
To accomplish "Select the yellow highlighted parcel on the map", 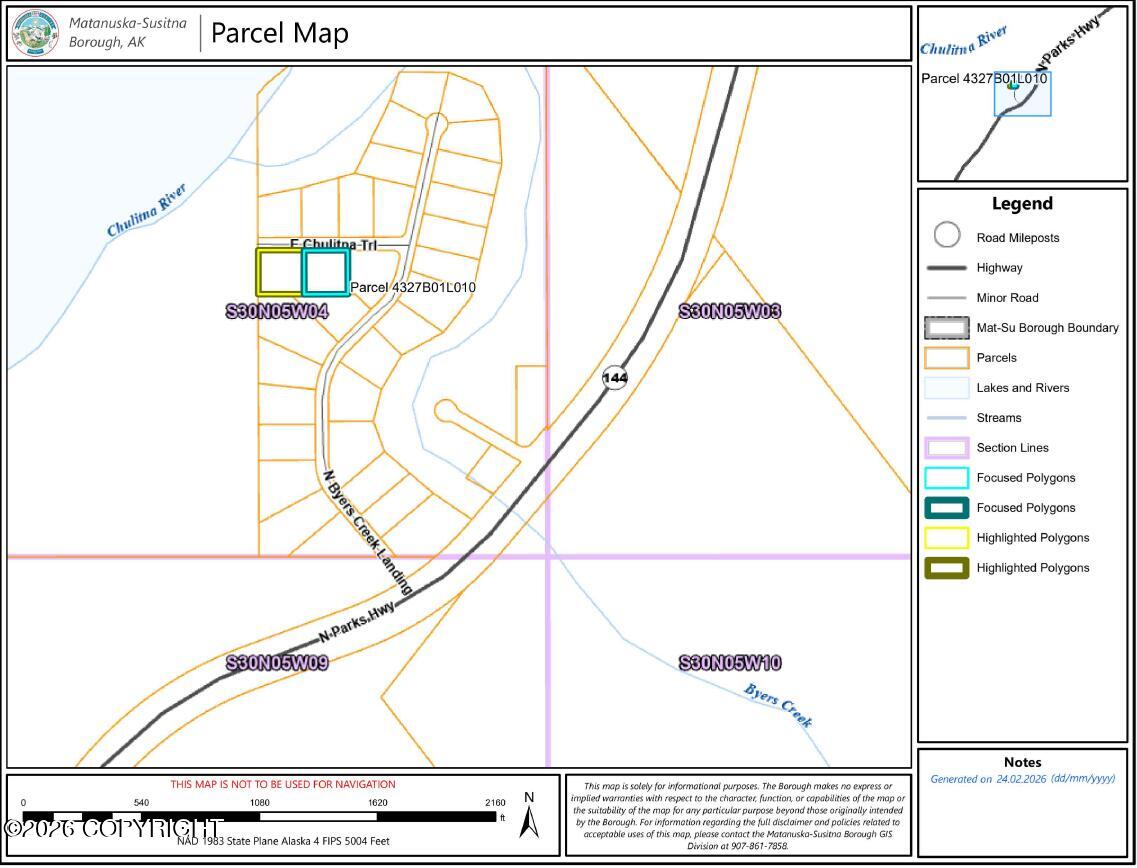I will tap(279, 273).
